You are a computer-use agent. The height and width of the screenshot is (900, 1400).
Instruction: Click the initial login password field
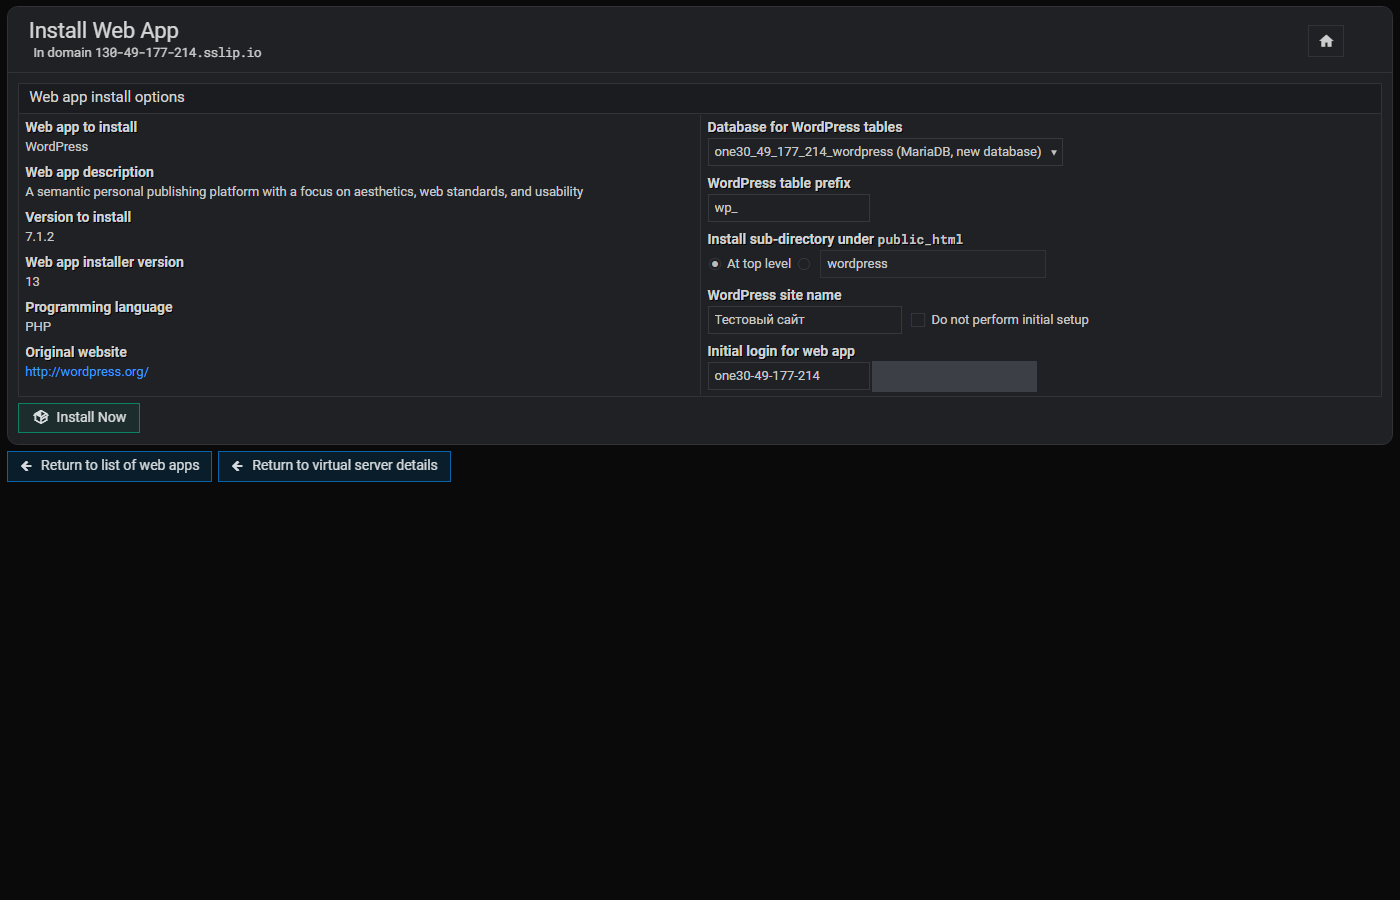(x=954, y=376)
